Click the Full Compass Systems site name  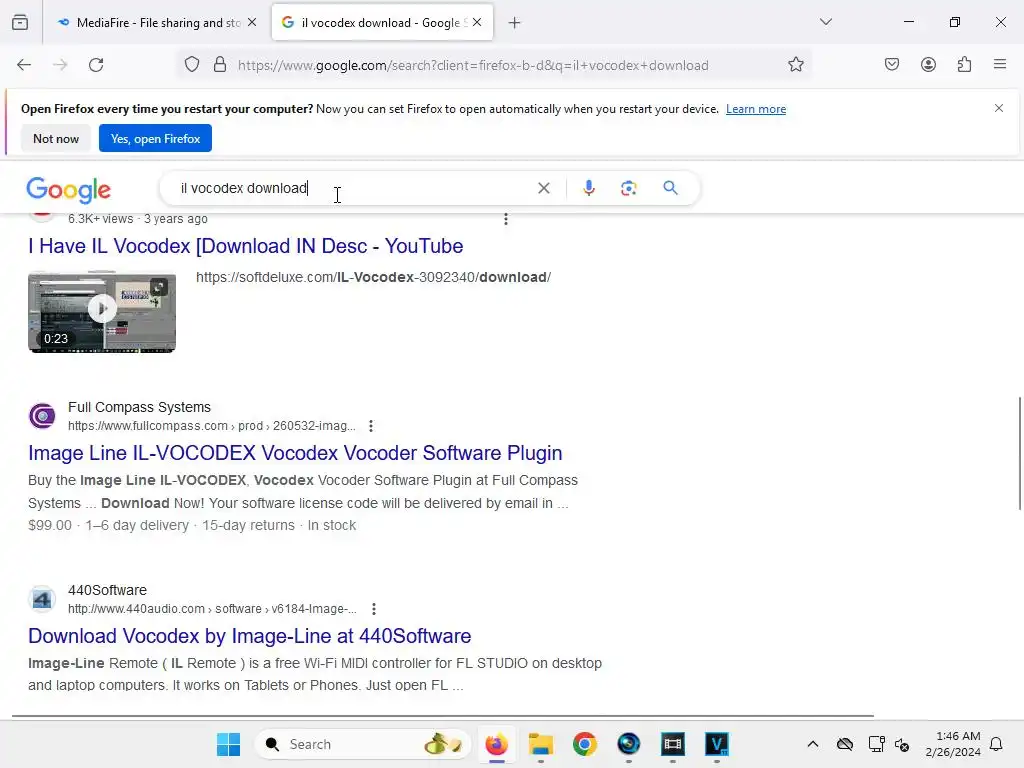tap(139, 408)
